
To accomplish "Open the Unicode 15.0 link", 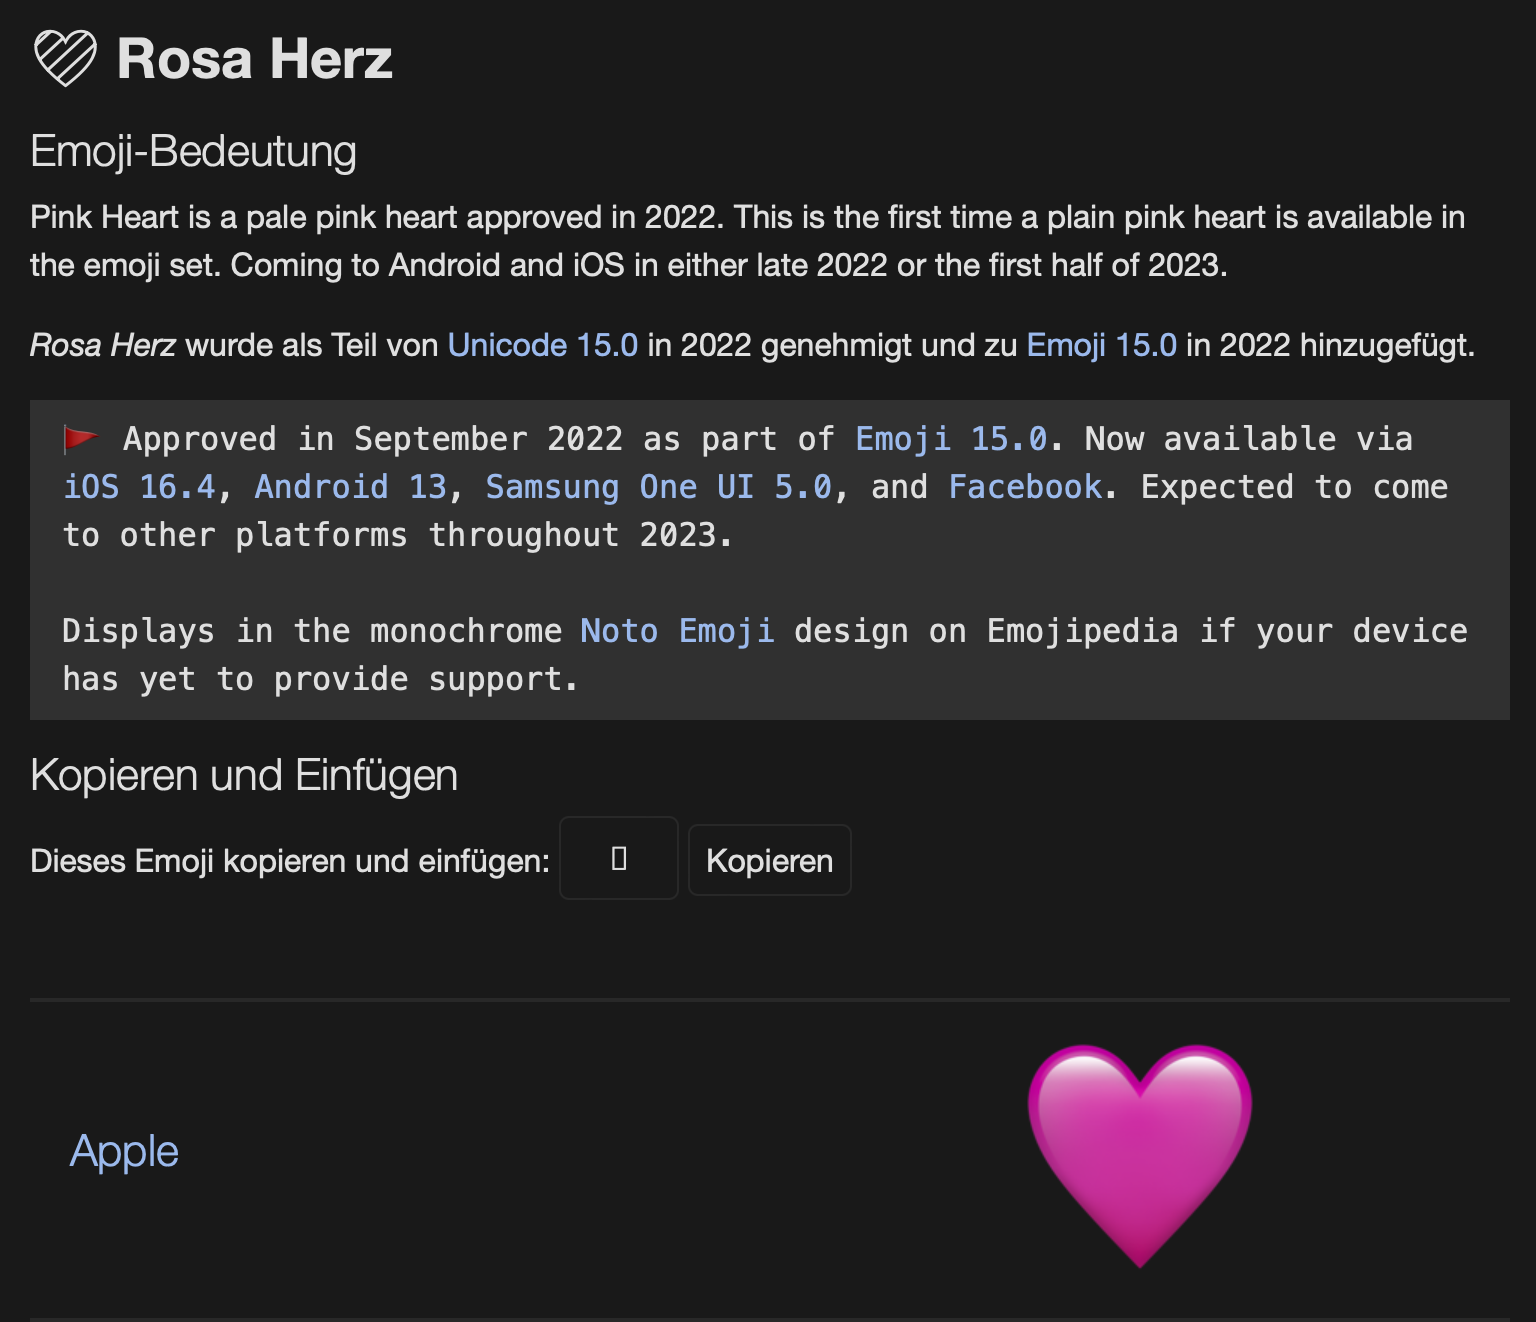I will click(x=542, y=345).
